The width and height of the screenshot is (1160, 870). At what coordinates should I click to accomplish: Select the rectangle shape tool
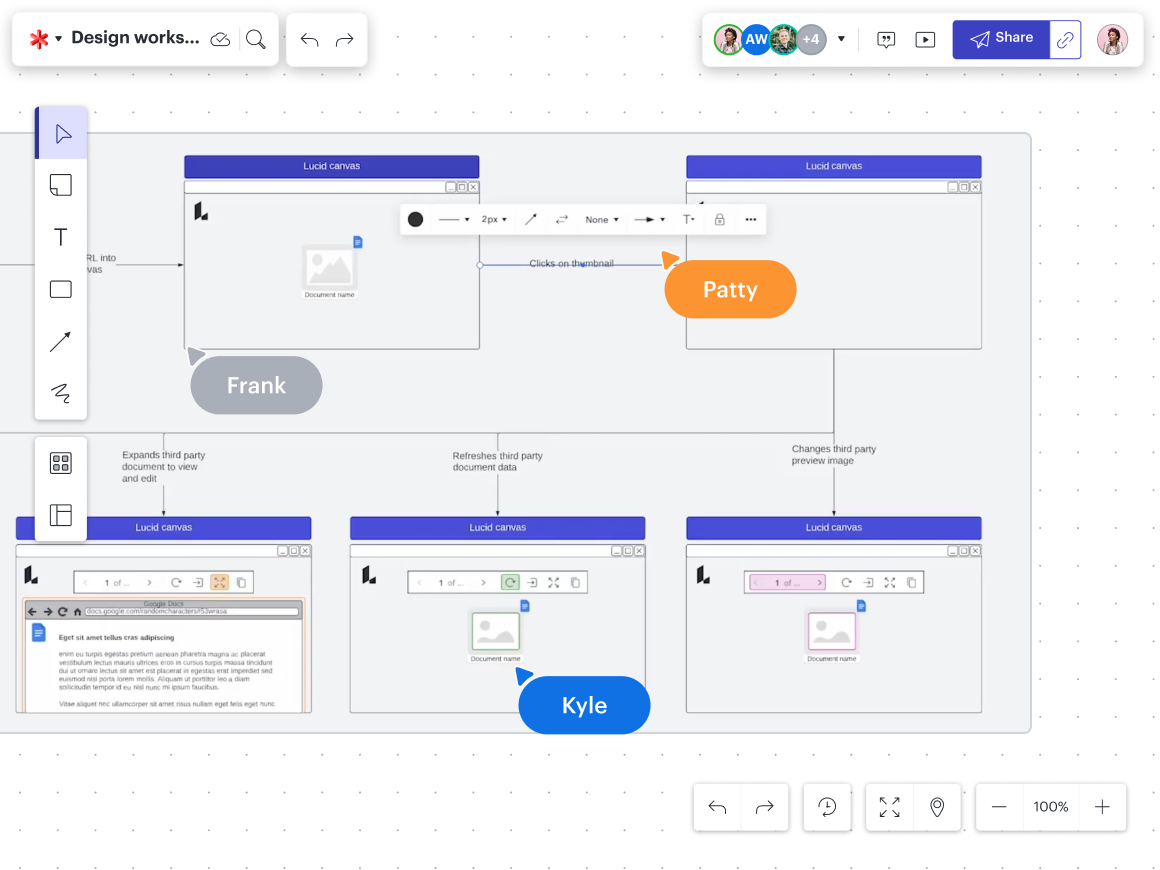(x=61, y=290)
